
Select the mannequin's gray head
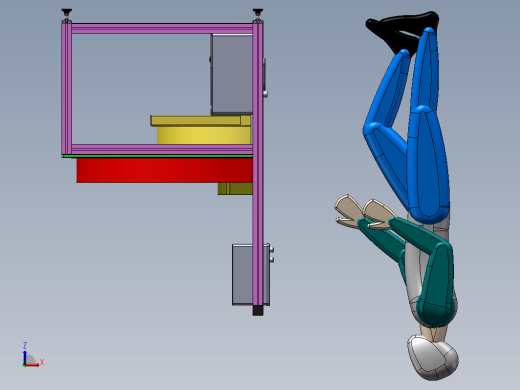[x=433, y=358]
